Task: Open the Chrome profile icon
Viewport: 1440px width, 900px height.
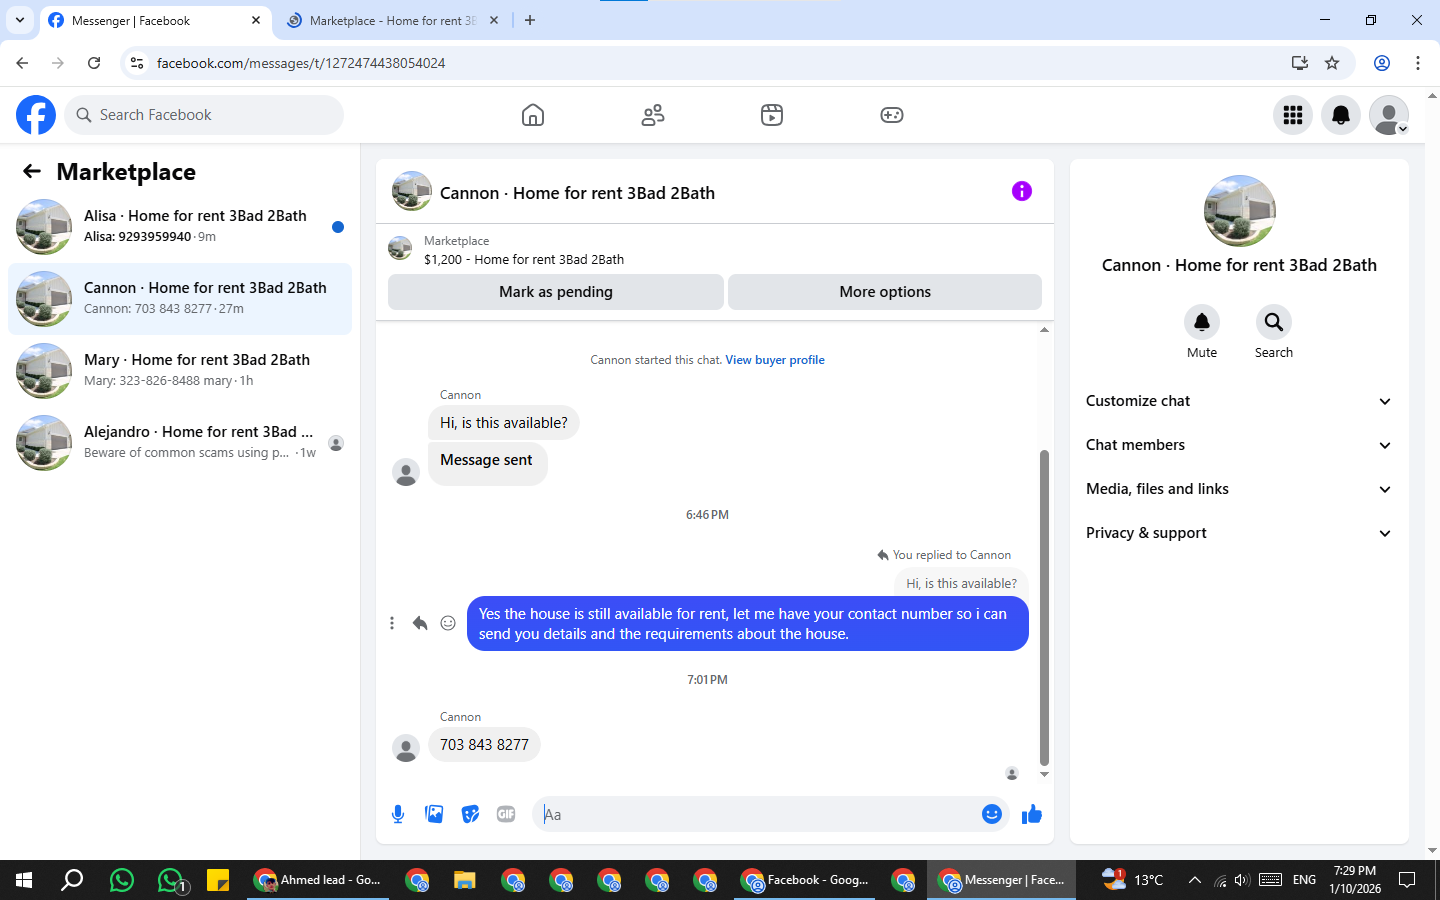Action: click(1382, 63)
